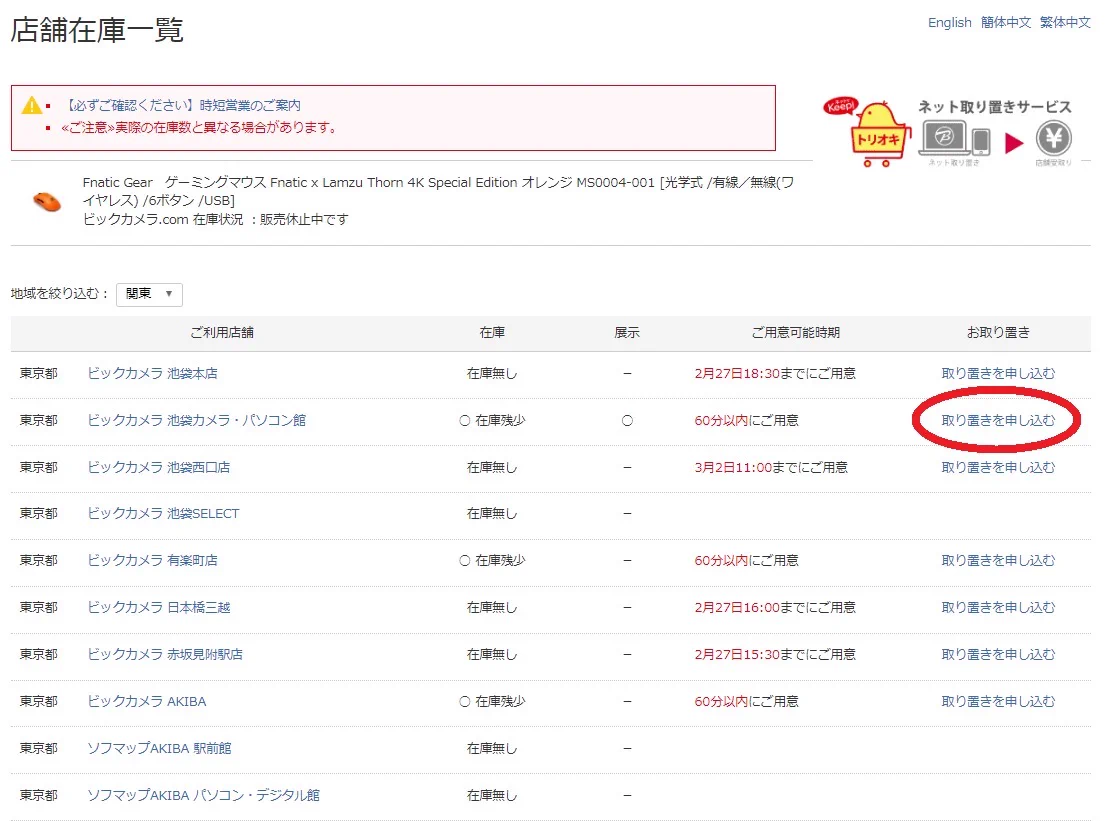Click the トリオキ chick mascot icon

pos(878,133)
